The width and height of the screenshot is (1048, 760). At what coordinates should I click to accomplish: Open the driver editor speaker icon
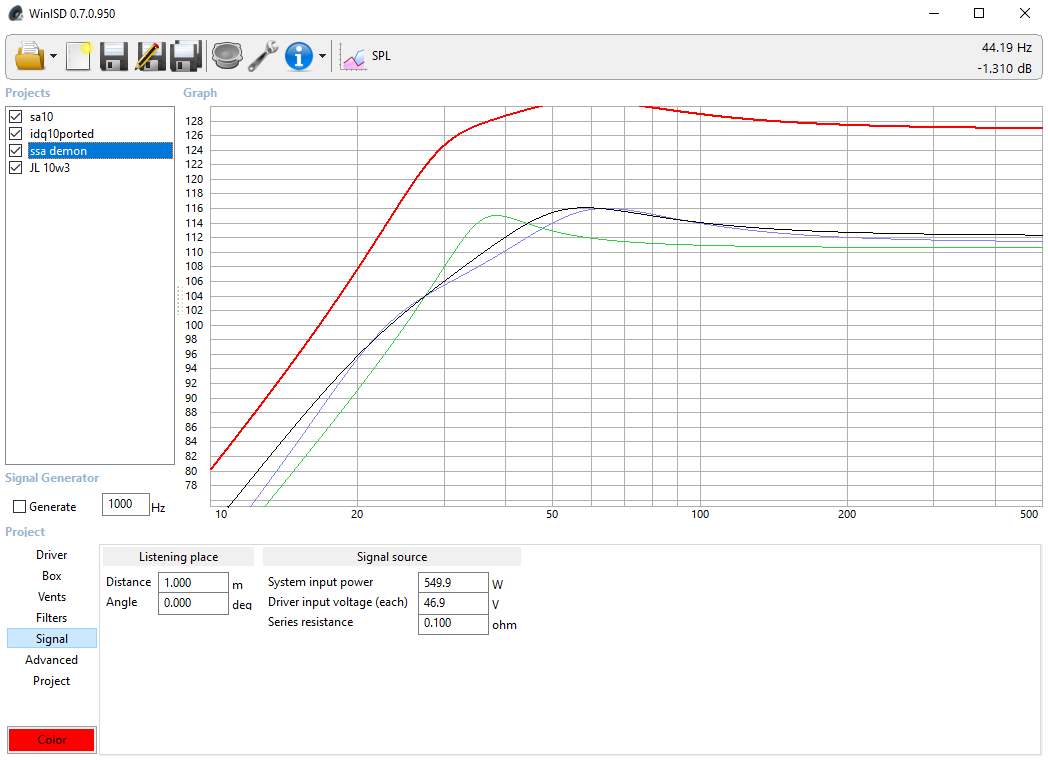point(227,56)
